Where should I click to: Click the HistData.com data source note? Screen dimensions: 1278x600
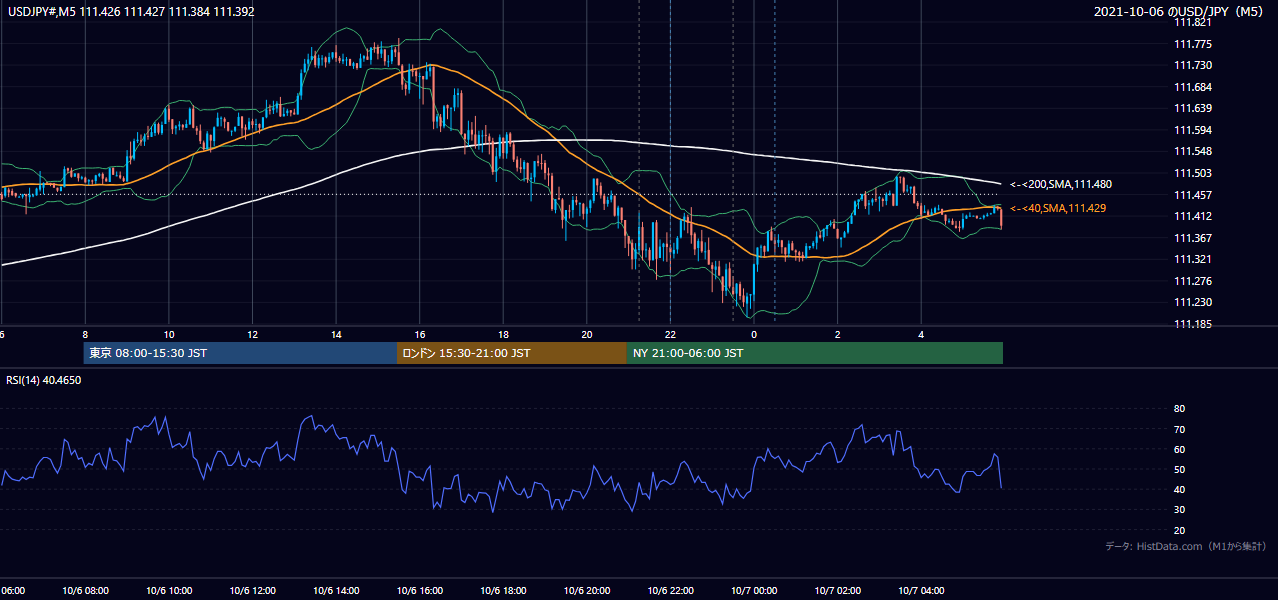(x=1186, y=546)
